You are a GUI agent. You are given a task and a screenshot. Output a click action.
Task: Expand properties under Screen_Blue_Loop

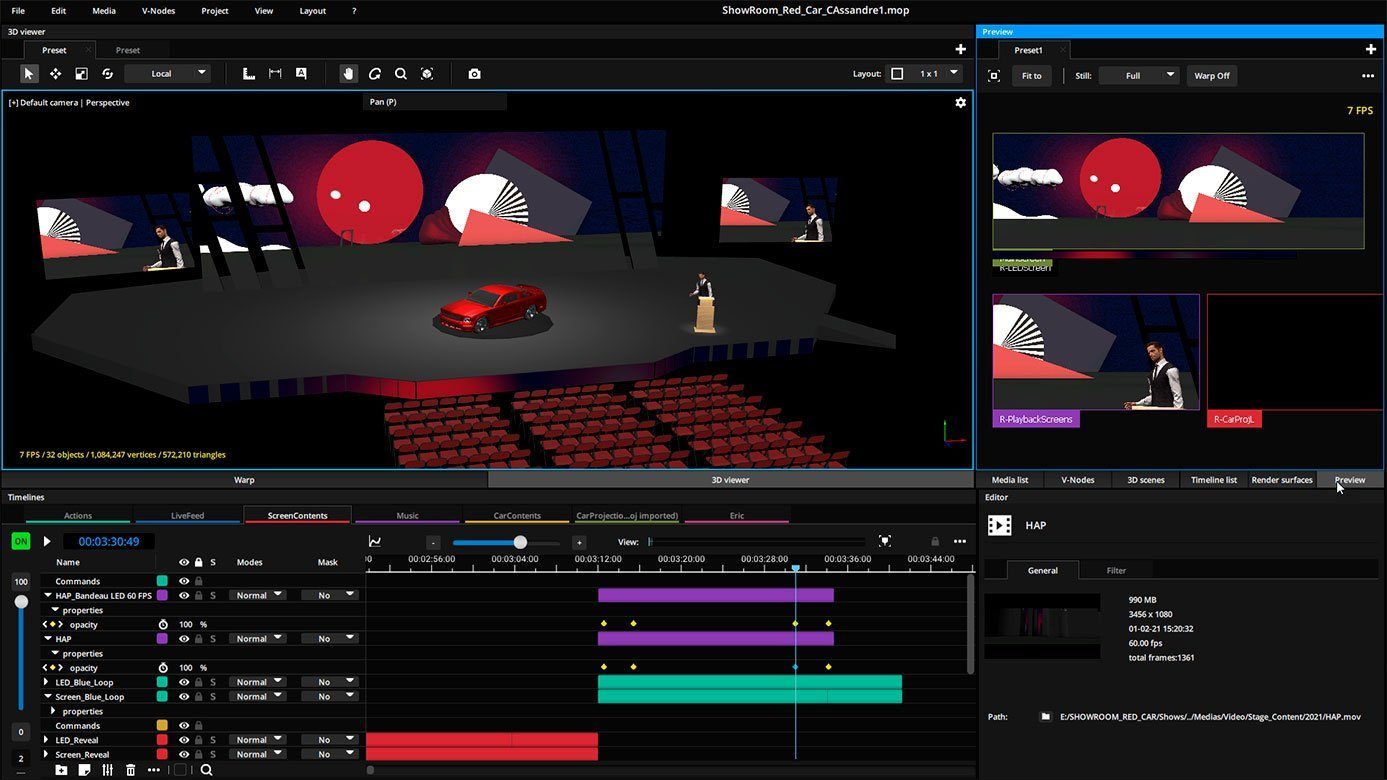pos(54,711)
